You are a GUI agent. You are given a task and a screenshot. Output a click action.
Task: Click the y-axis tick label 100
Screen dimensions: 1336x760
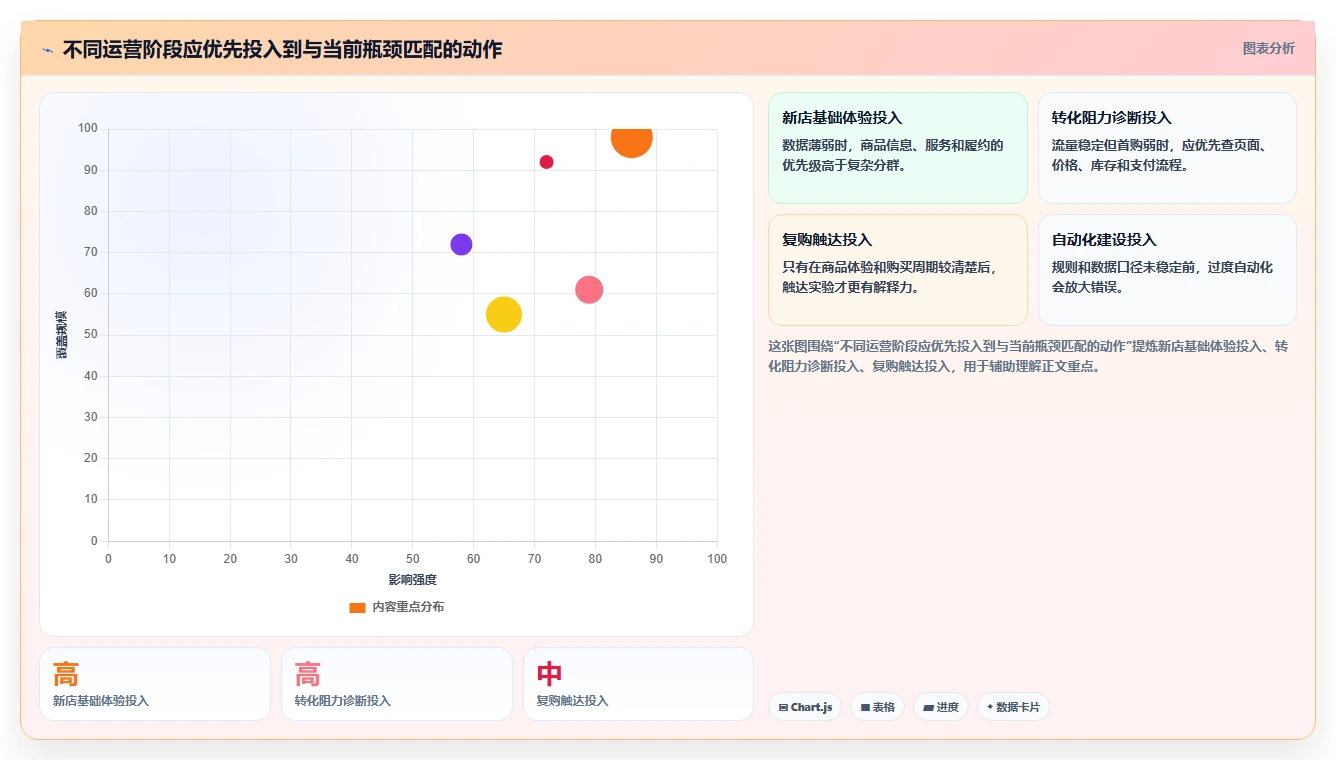(x=88, y=128)
